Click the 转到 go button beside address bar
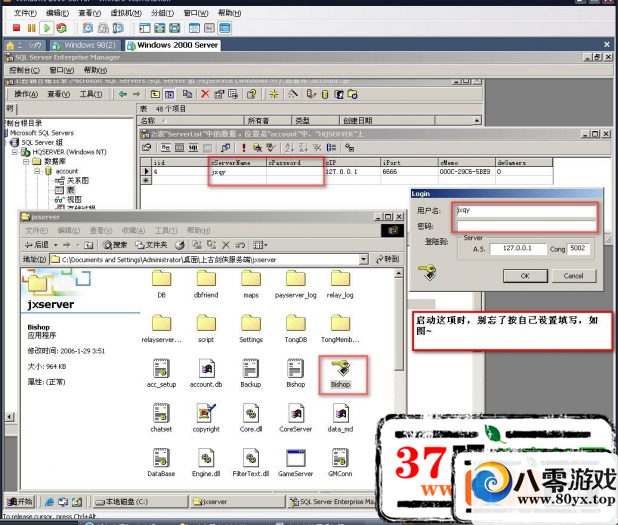The width and height of the screenshot is (618, 525). point(387,259)
